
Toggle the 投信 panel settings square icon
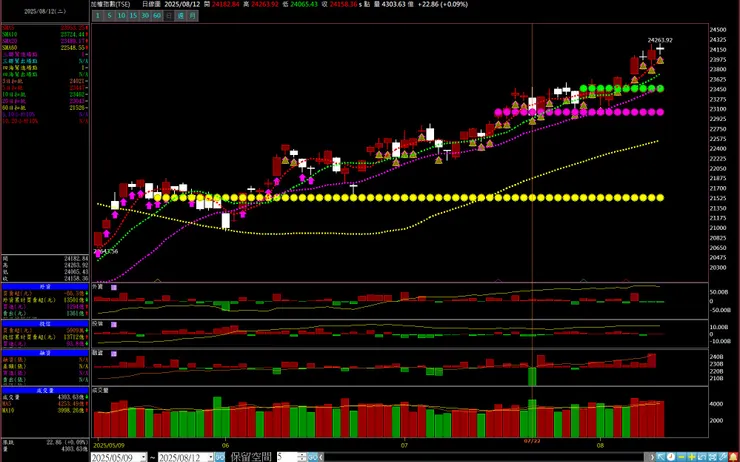point(114,325)
